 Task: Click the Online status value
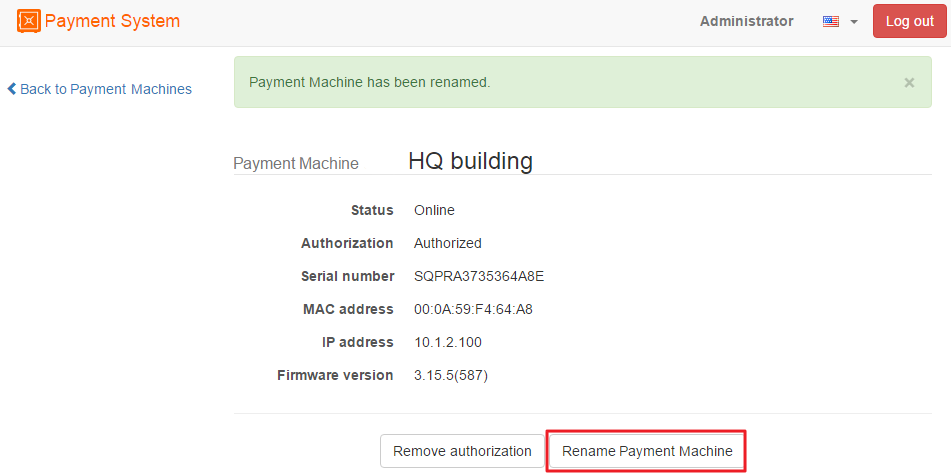pyautogui.click(x=434, y=210)
